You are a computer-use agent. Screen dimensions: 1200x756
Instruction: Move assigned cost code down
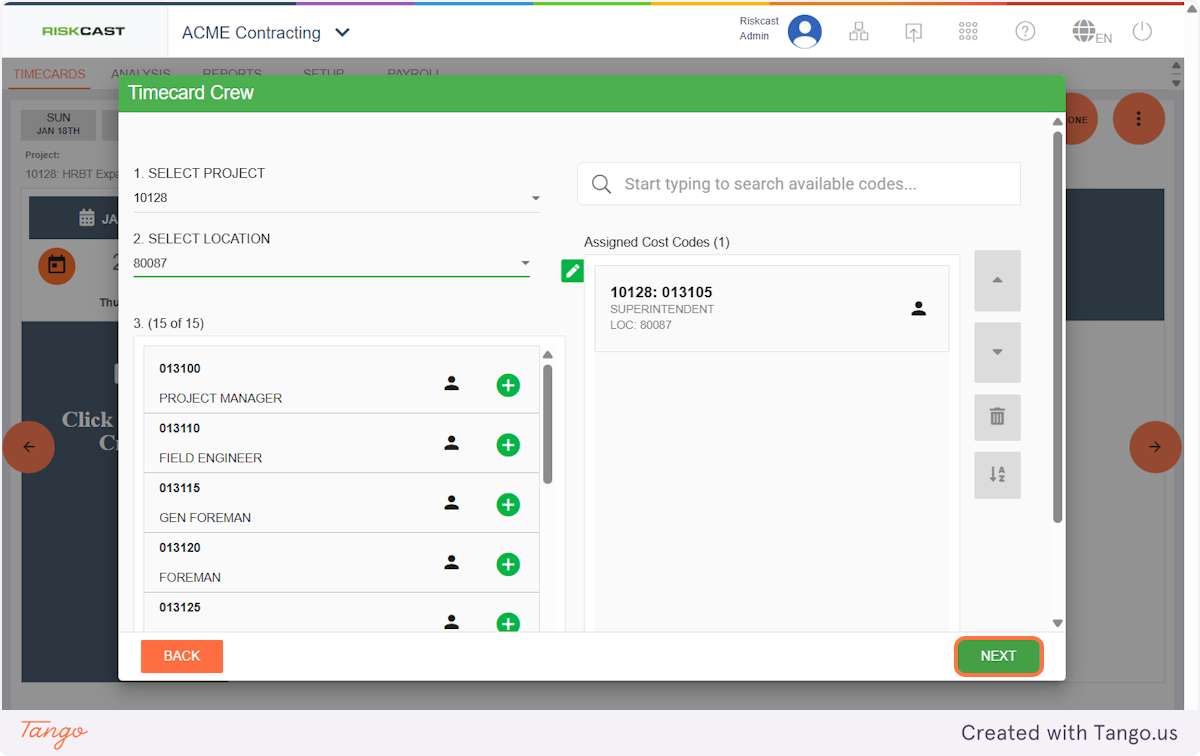(997, 352)
